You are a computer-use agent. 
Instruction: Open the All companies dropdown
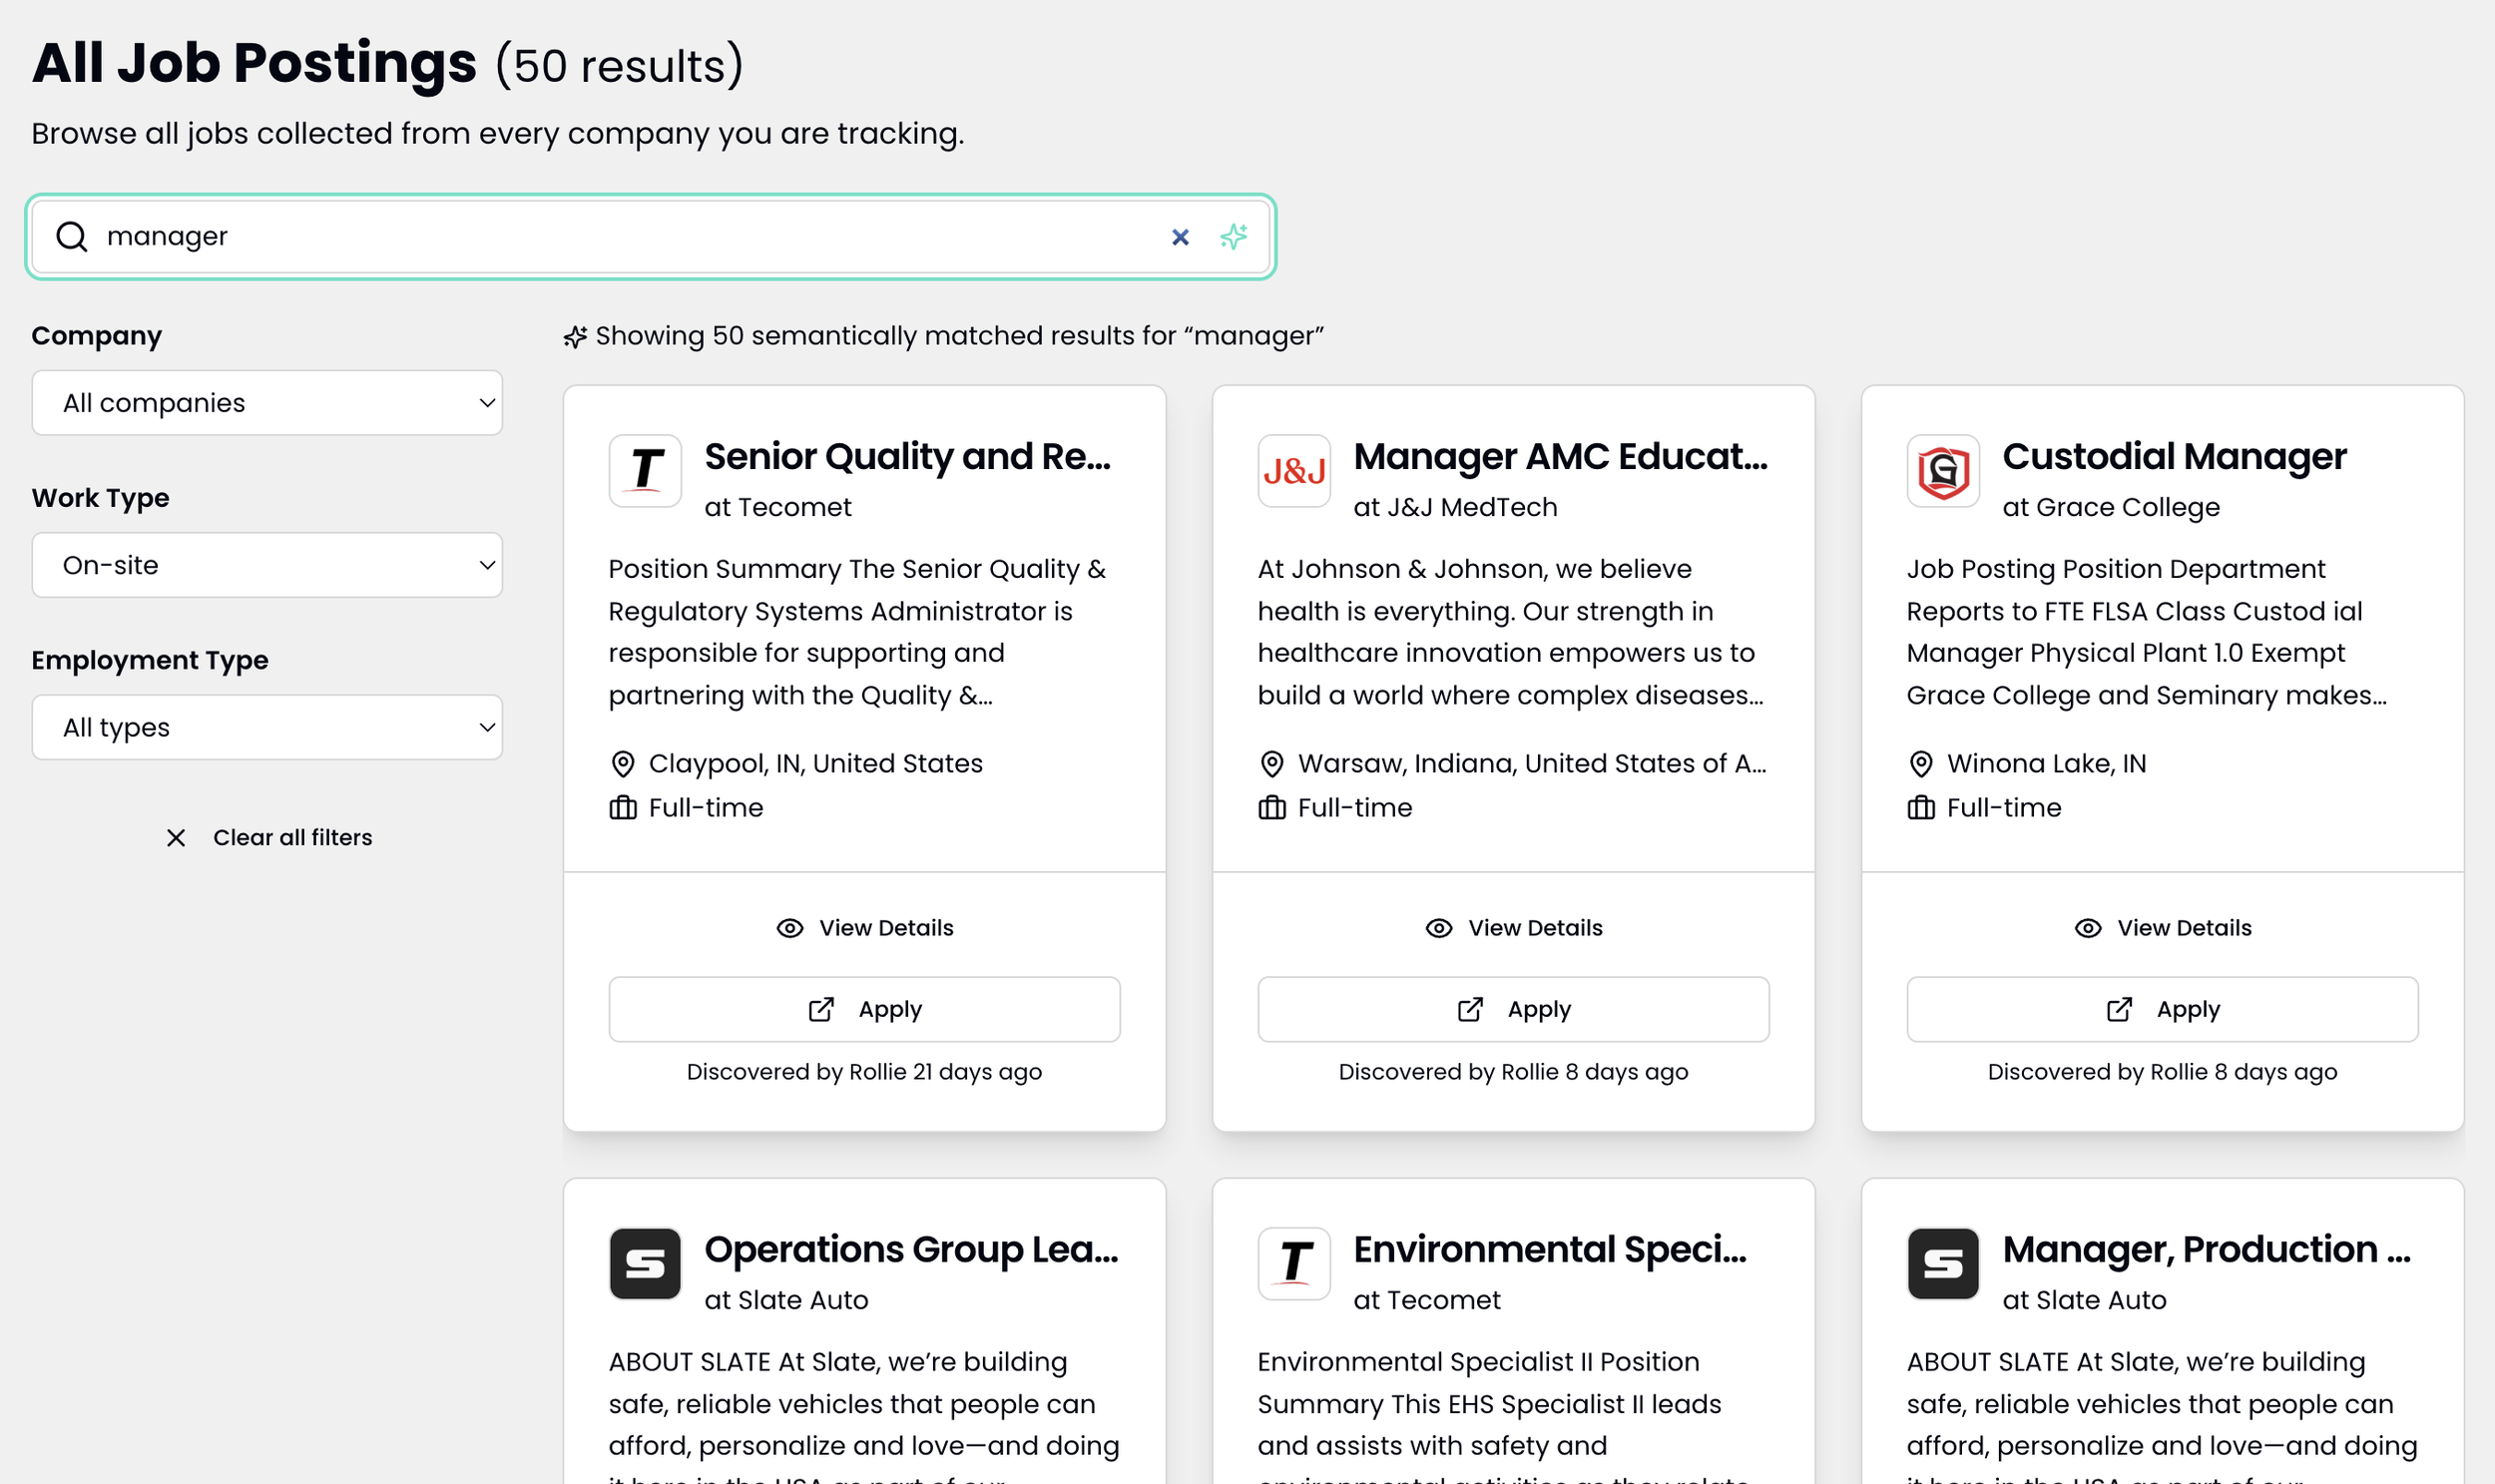click(267, 403)
